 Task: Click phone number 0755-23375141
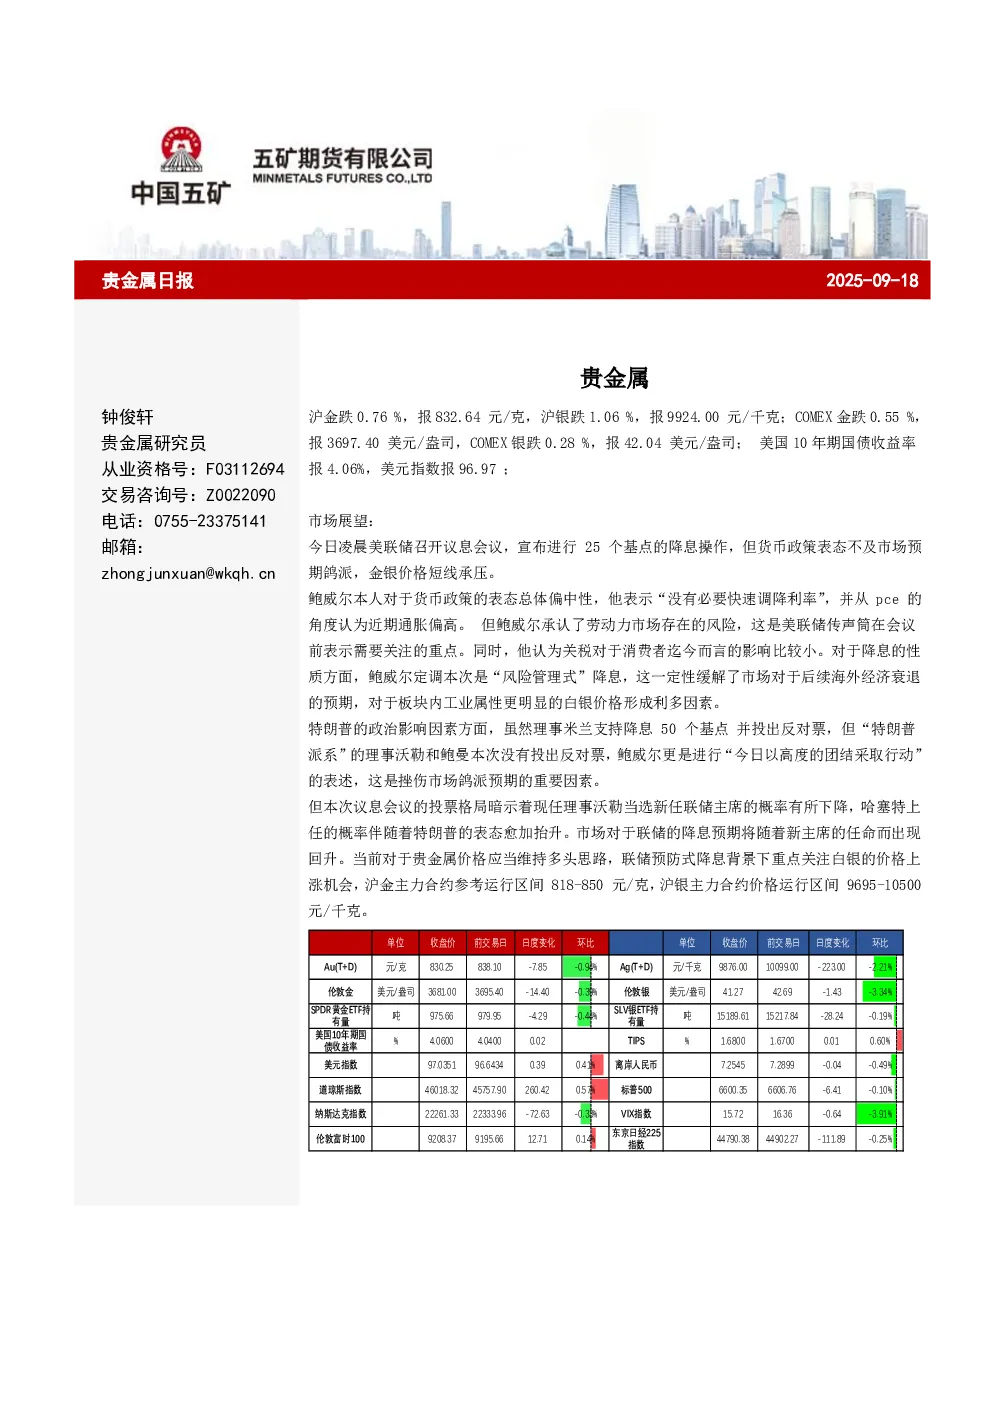point(210,521)
